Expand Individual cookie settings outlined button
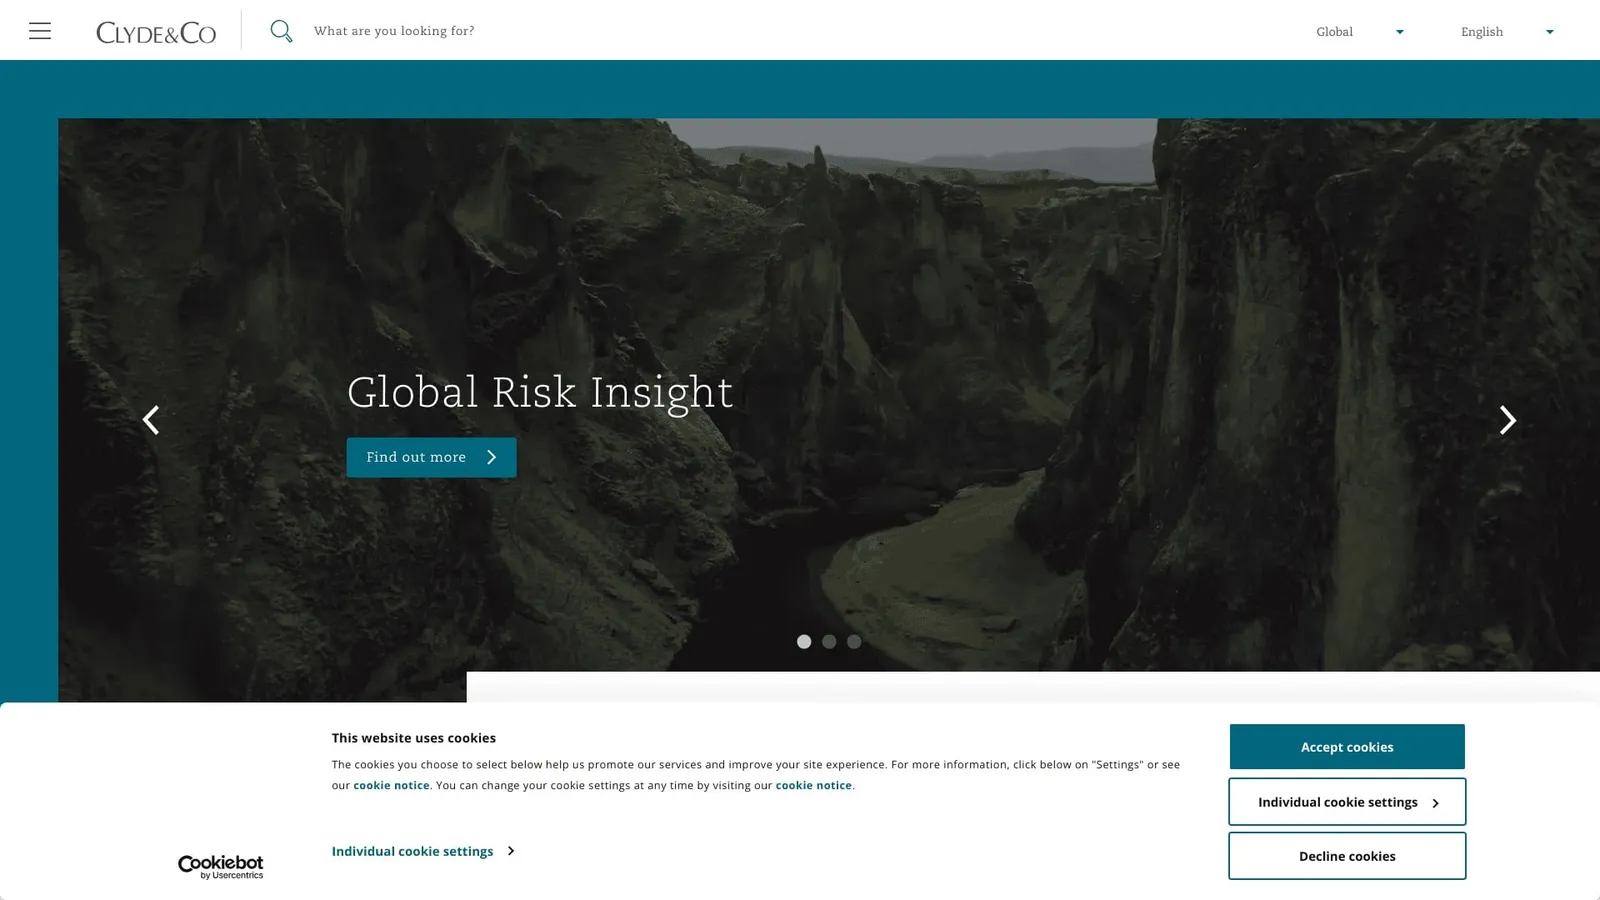Screen dimensions: 1600x900 [x=1347, y=802]
